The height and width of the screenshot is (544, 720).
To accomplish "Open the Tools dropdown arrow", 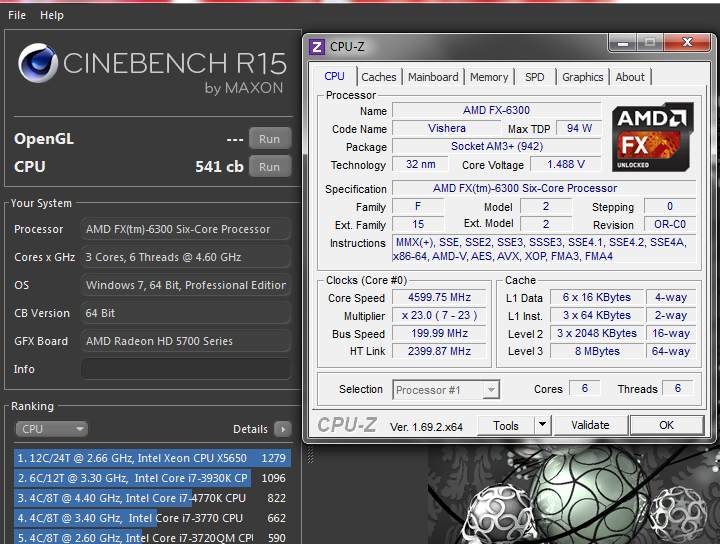I will point(542,425).
